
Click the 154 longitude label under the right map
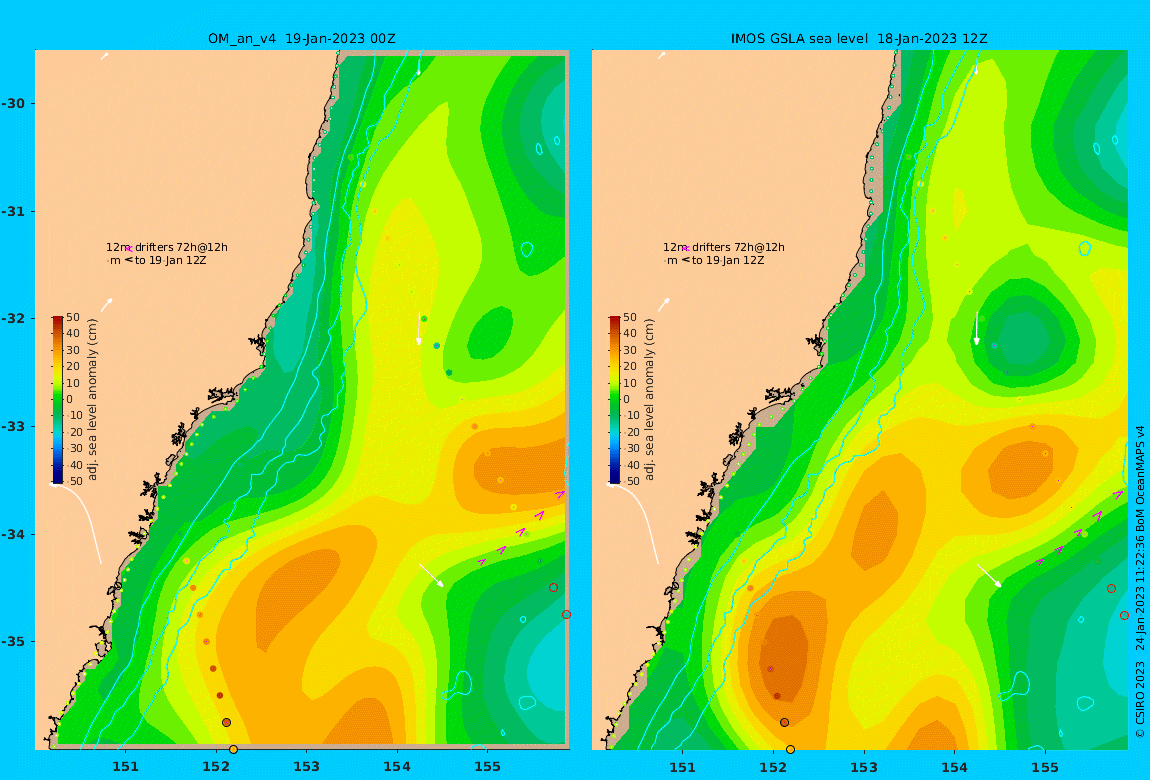pyautogui.click(x=954, y=767)
